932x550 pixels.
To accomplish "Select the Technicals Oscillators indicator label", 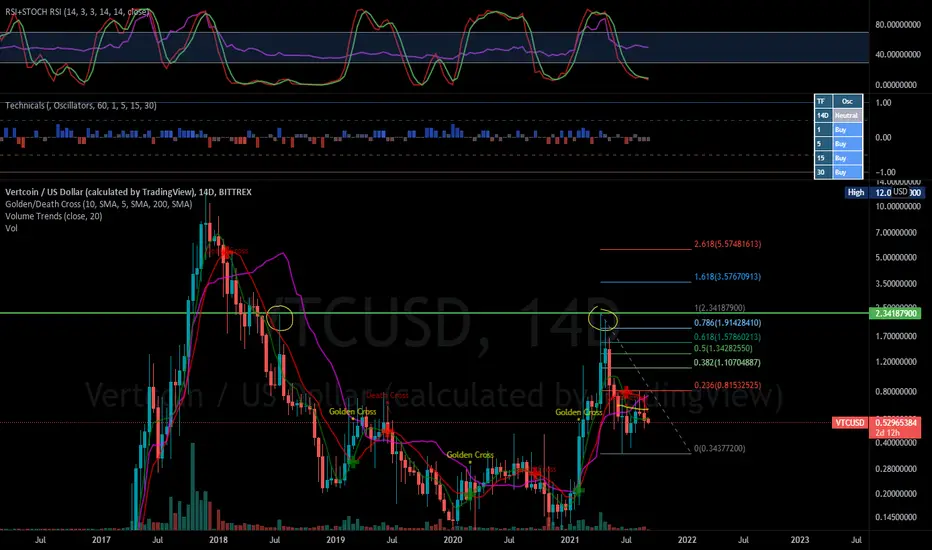I will click(81, 106).
